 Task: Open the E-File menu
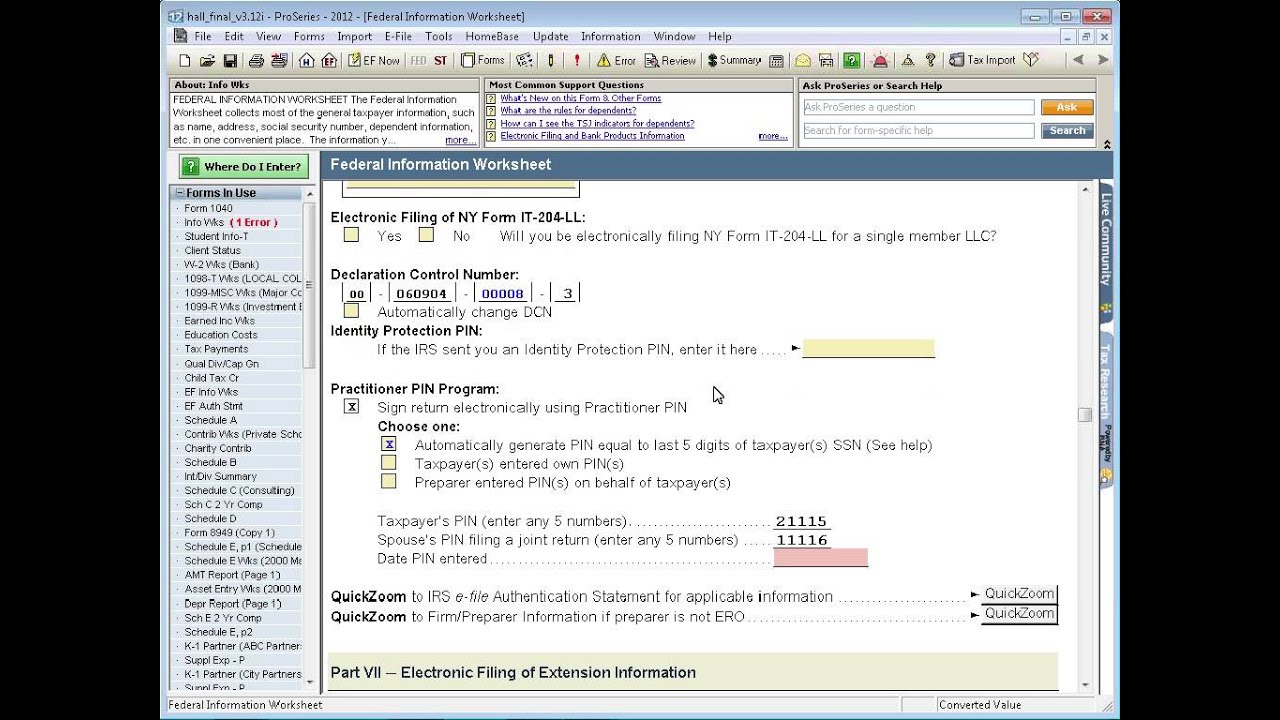tap(398, 36)
